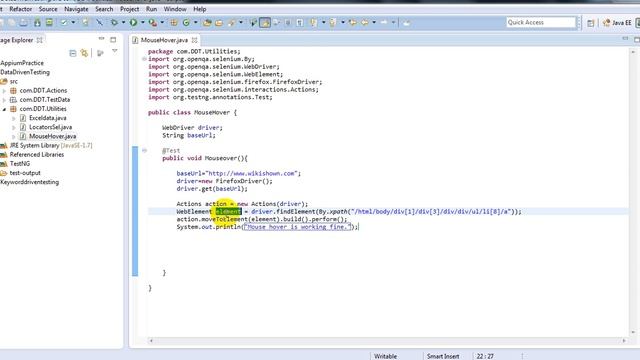Select MouseHover.java in Package Explorer tree
The width and height of the screenshot is (640, 360).
(x=52, y=136)
